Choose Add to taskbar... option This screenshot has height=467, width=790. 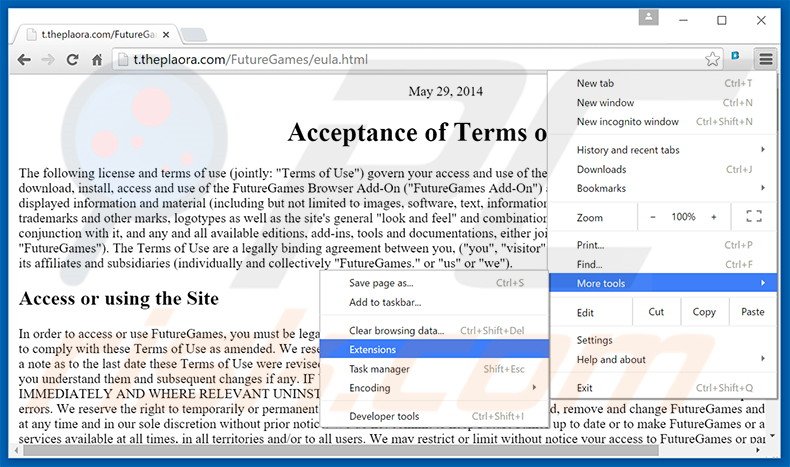pos(434,302)
